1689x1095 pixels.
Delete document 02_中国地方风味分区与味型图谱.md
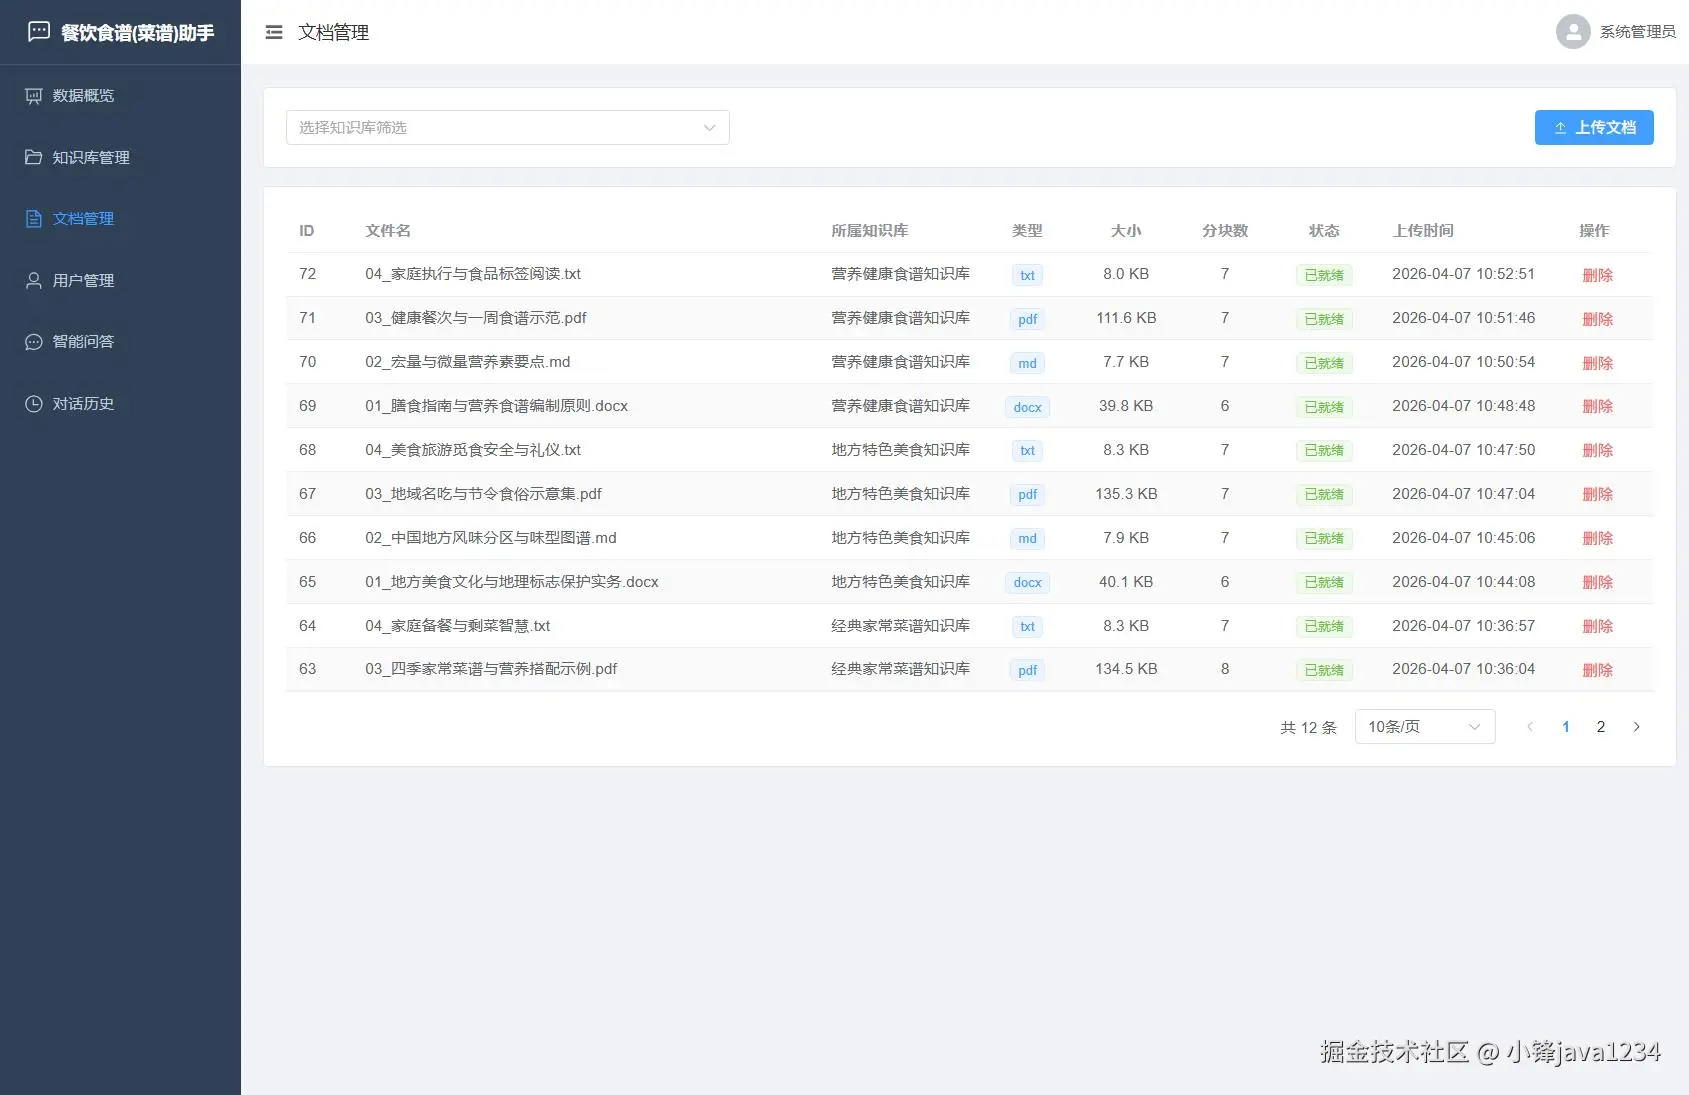(x=1597, y=538)
